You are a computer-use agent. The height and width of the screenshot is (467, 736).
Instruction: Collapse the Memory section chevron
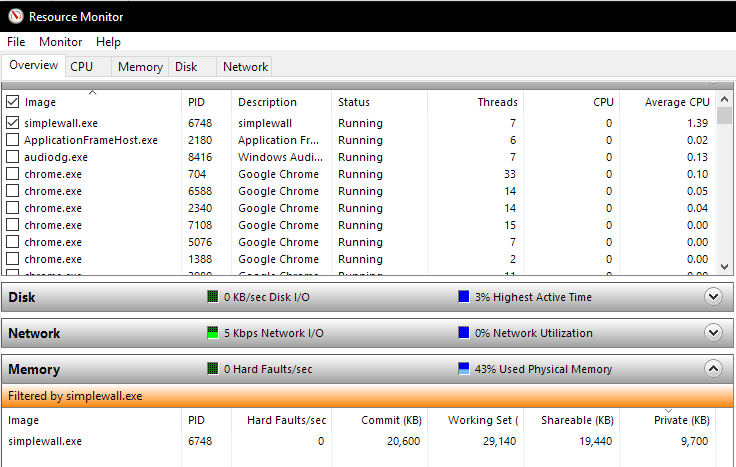point(713,369)
